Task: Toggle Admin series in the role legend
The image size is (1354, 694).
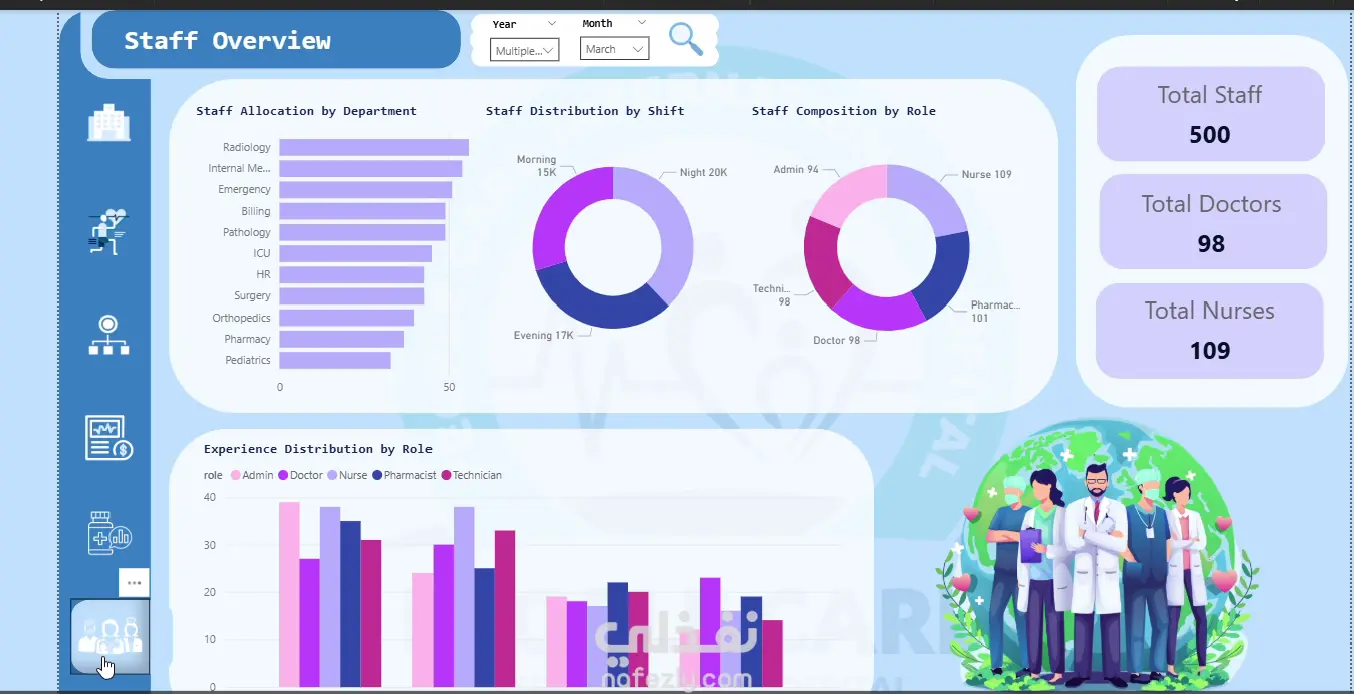Action: [x=252, y=475]
